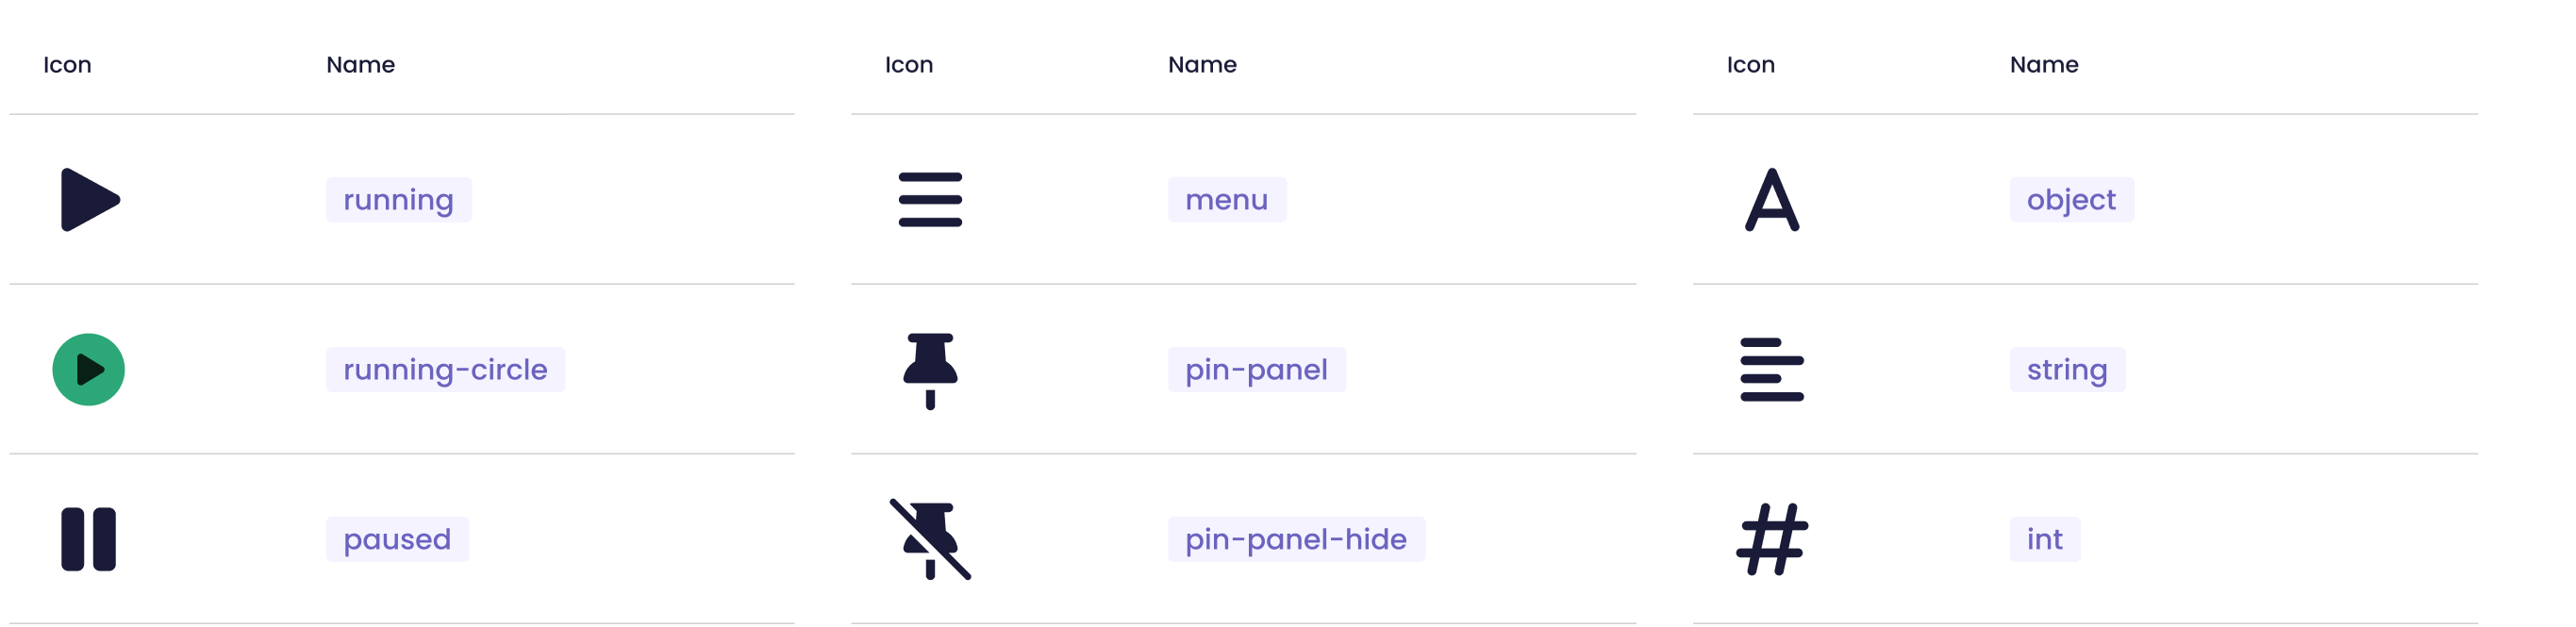Select the "object" name tag
Image resolution: width=2576 pixels, height=627 pixels.
point(2071,200)
